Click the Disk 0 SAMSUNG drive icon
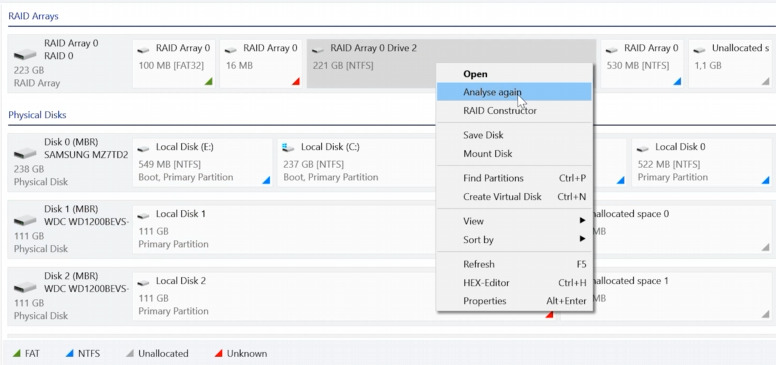 (25, 153)
